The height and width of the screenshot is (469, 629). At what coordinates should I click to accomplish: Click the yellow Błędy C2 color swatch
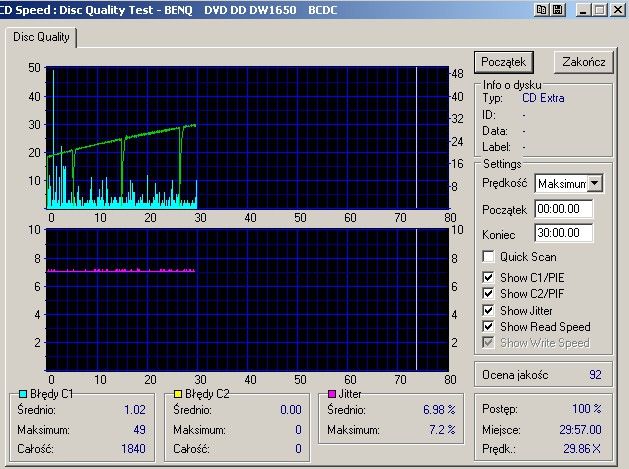coord(178,394)
